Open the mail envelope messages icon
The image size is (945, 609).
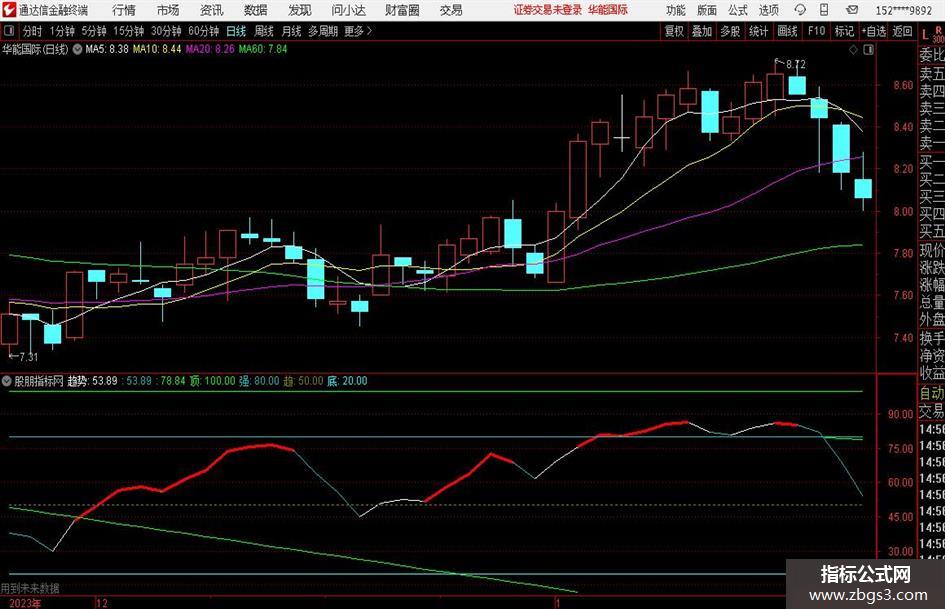(852, 10)
